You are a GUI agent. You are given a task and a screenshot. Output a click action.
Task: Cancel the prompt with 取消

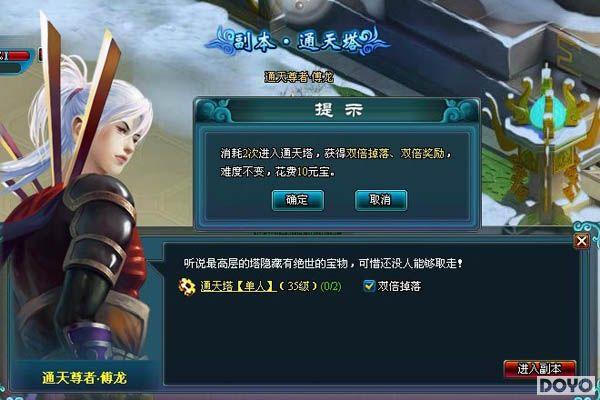pyautogui.click(x=381, y=200)
